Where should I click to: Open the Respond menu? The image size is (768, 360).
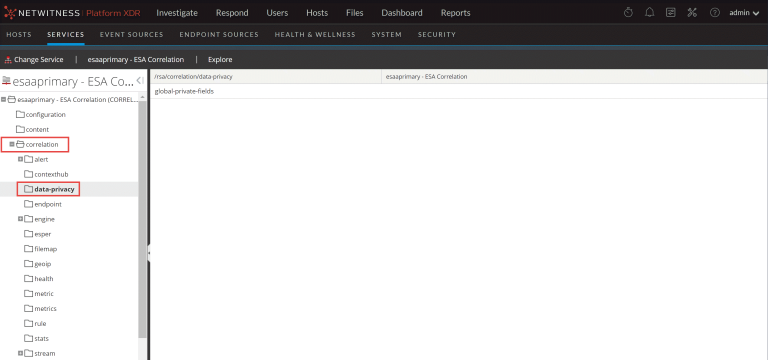click(232, 13)
